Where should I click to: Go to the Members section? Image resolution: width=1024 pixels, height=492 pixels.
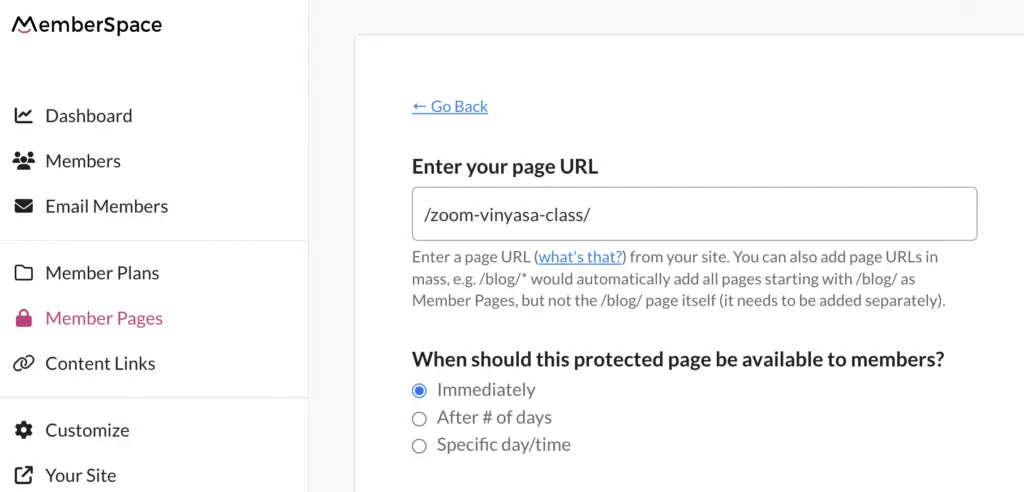point(83,161)
